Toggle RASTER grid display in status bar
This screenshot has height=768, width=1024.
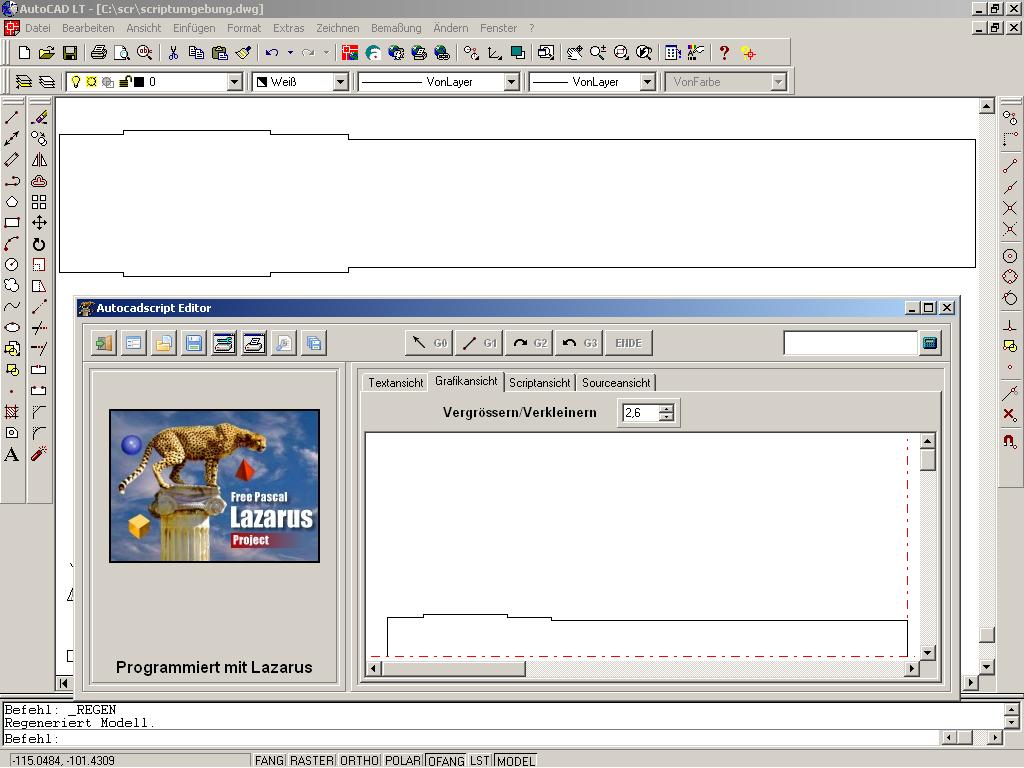(311, 761)
